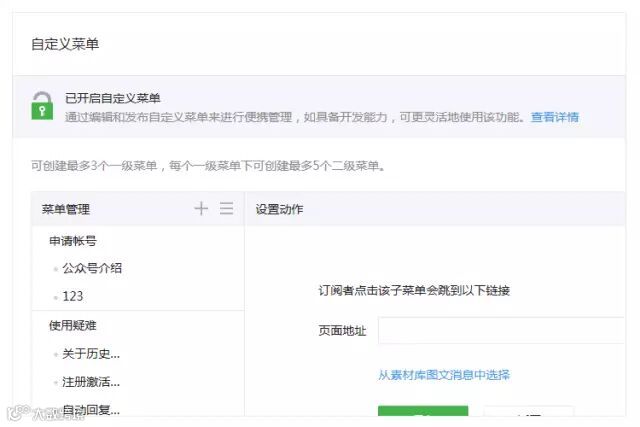
Task: Click 订阅者点击该子菜单会跳到以下链接 text
Action: (414, 290)
